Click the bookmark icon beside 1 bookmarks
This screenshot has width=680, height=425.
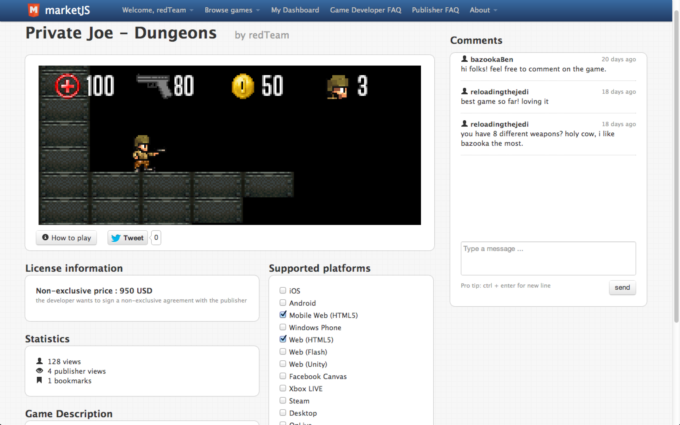[x=39, y=380]
